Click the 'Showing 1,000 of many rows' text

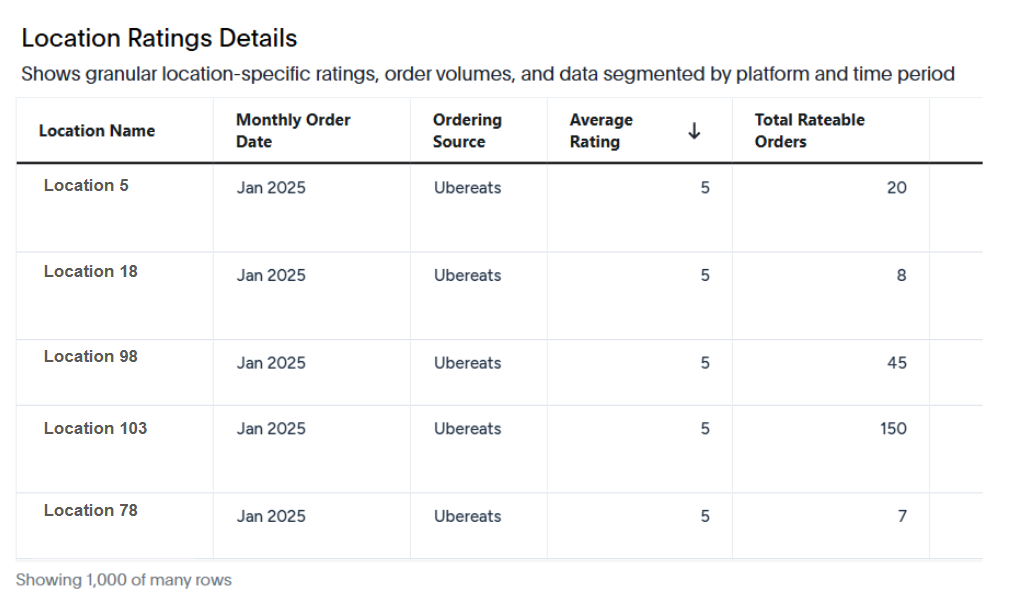click(x=123, y=580)
